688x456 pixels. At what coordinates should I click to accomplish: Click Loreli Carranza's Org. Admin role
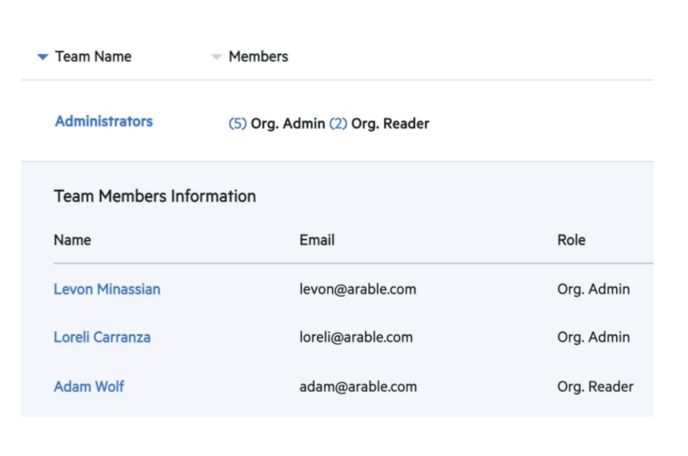(594, 337)
